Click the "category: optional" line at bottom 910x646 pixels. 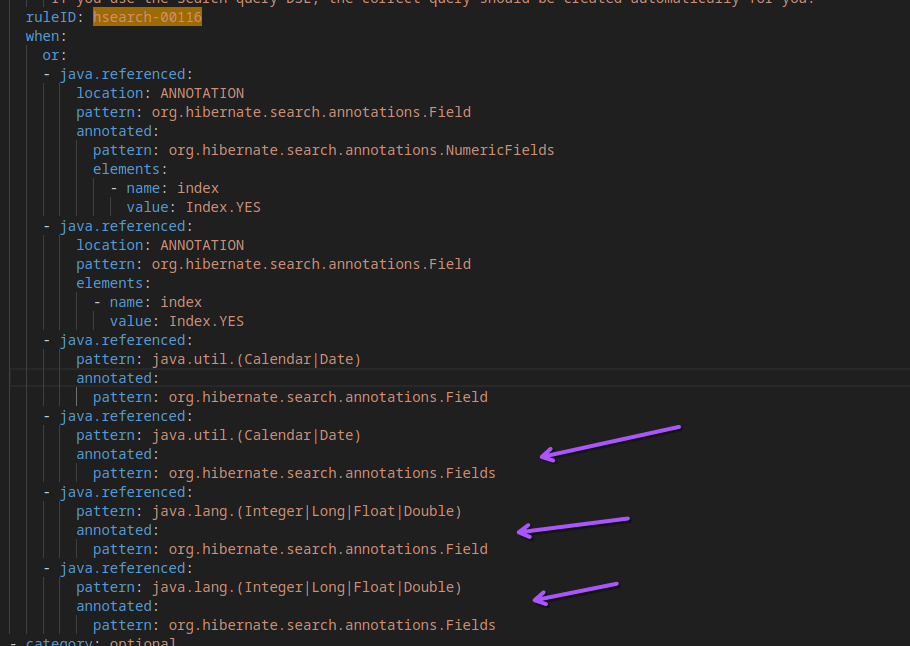click(x=100, y=641)
